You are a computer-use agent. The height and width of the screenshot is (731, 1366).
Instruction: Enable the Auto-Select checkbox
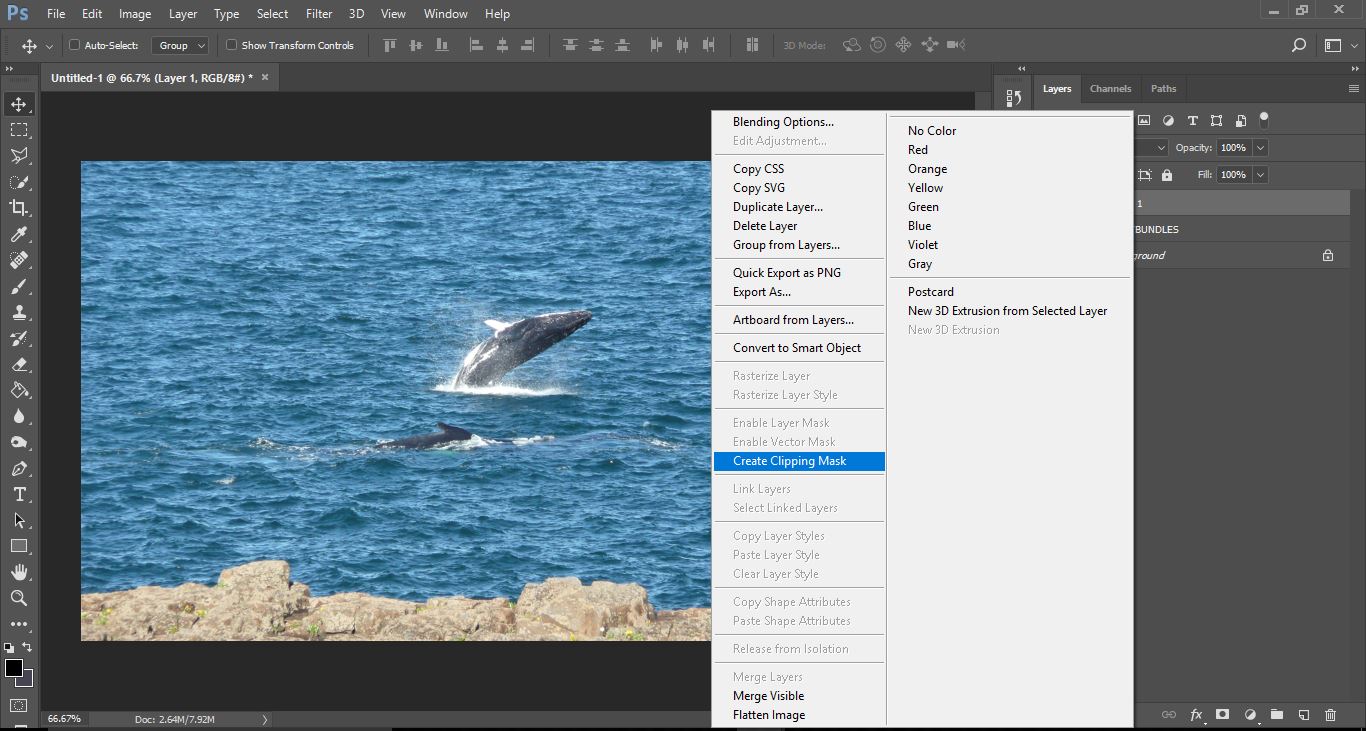(73, 44)
